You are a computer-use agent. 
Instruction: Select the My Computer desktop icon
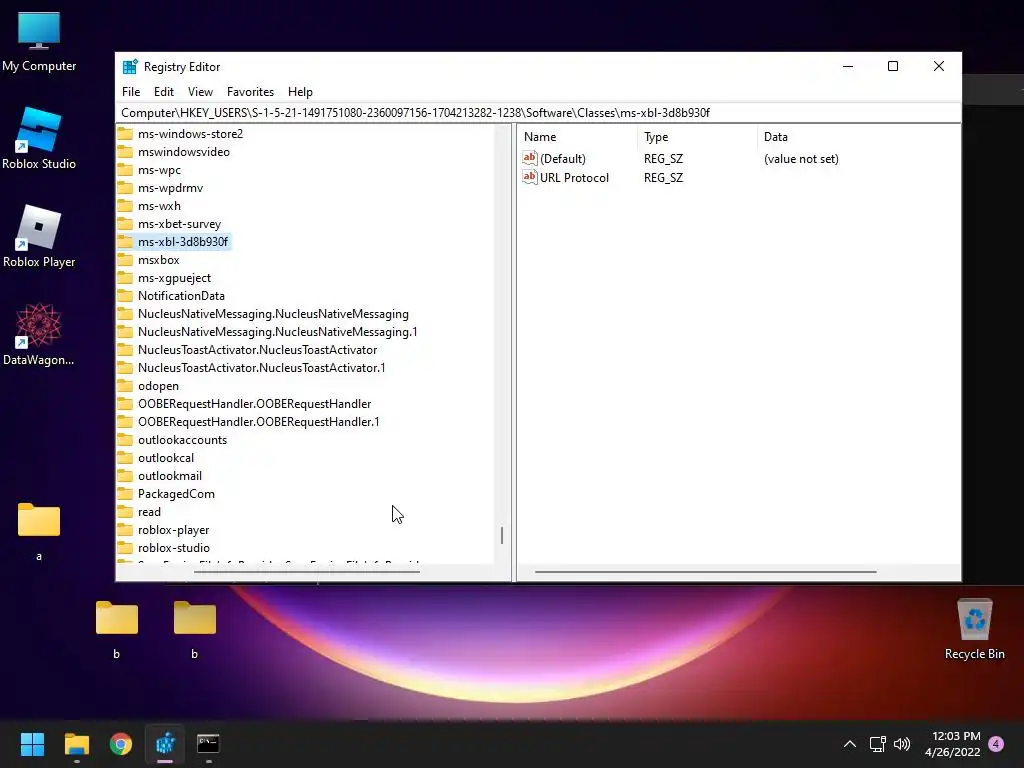point(39,41)
